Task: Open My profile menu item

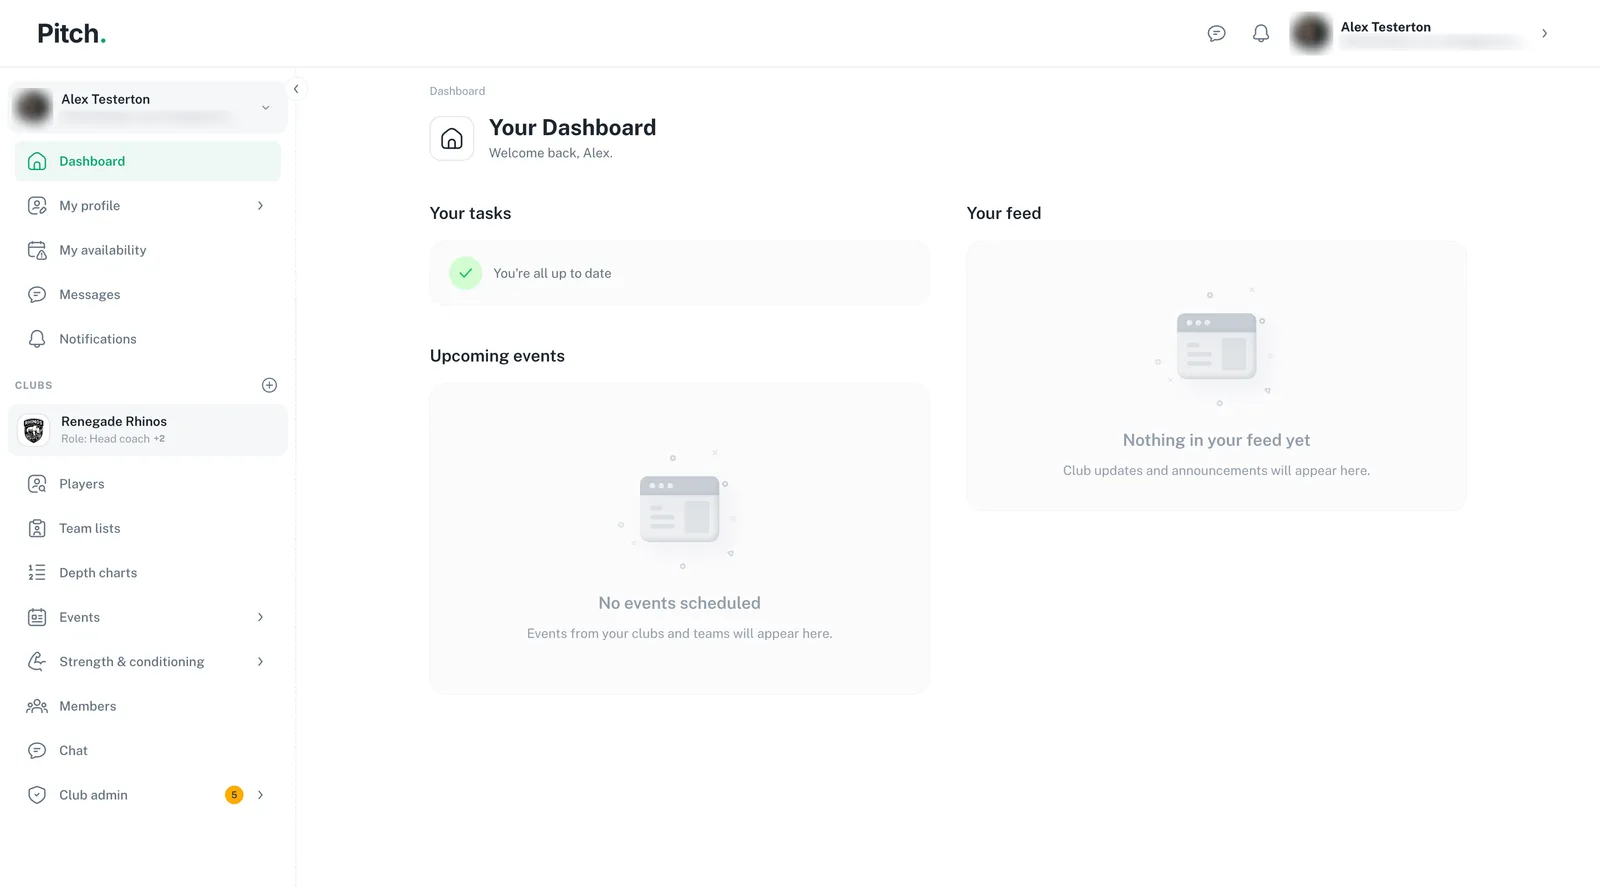Action: [x=147, y=205]
